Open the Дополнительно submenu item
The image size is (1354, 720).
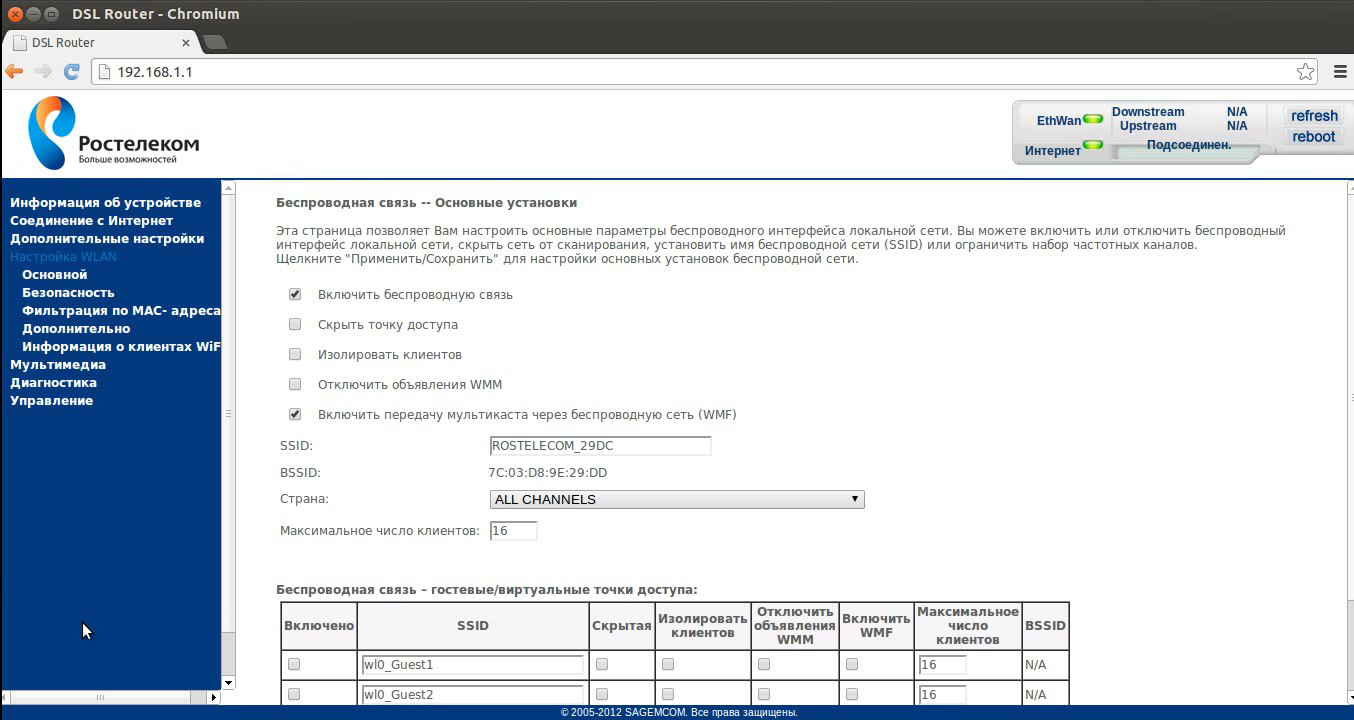click(76, 328)
